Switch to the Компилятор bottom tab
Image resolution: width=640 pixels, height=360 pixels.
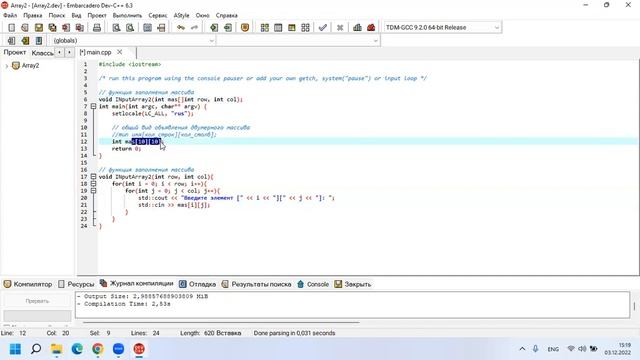pos(28,284)
